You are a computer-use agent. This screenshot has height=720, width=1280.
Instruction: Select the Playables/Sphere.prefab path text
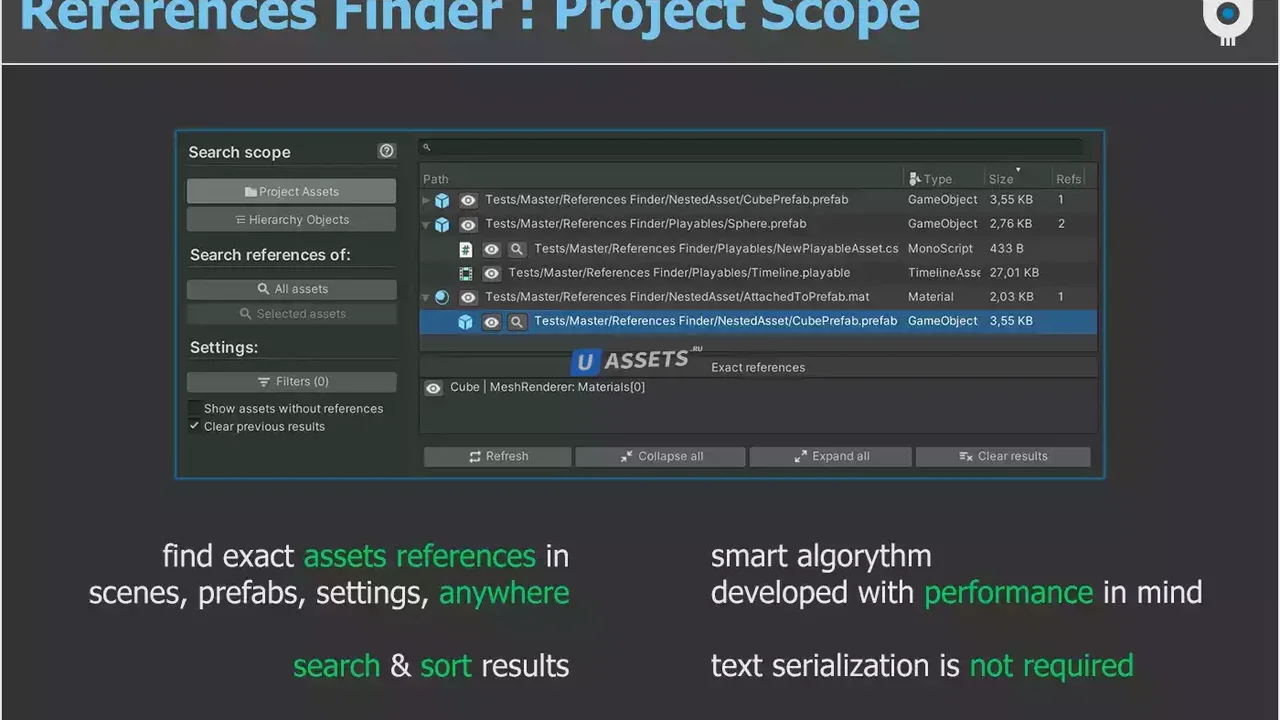[646, 224]
